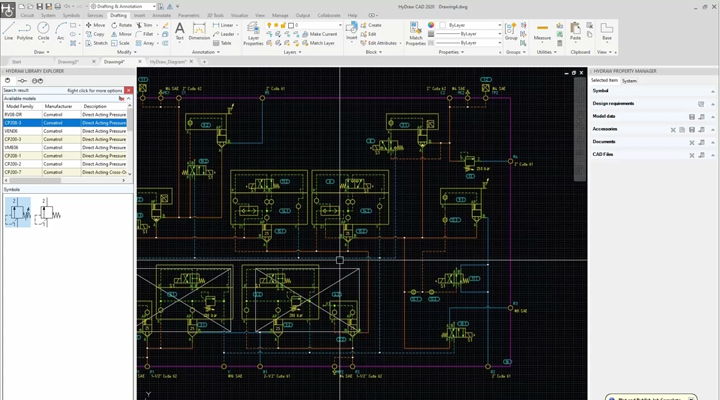Screen dimensions: 720x400
Task: Switch to the Start drawing tab
Action: (17, 62)
